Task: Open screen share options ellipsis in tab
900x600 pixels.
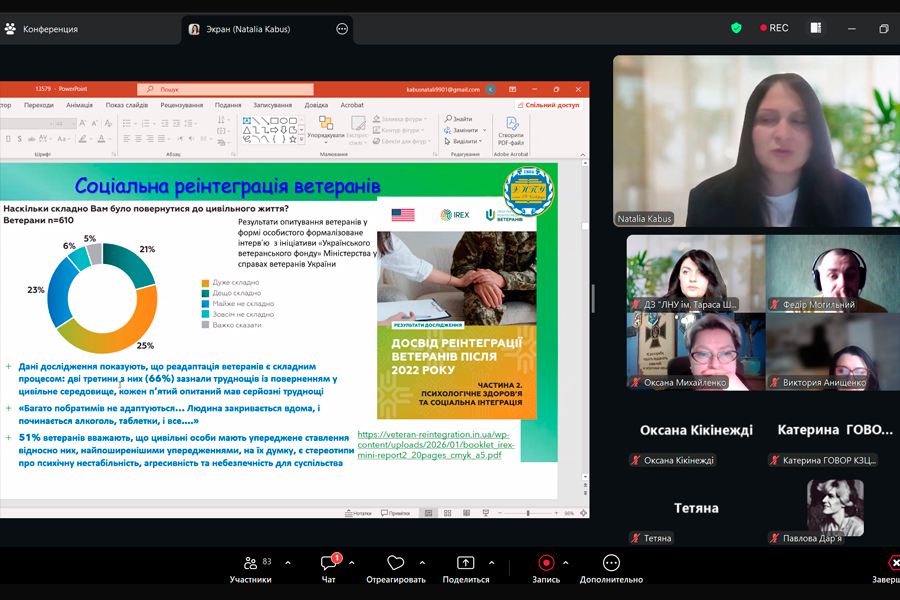Action: pos(342,29)
